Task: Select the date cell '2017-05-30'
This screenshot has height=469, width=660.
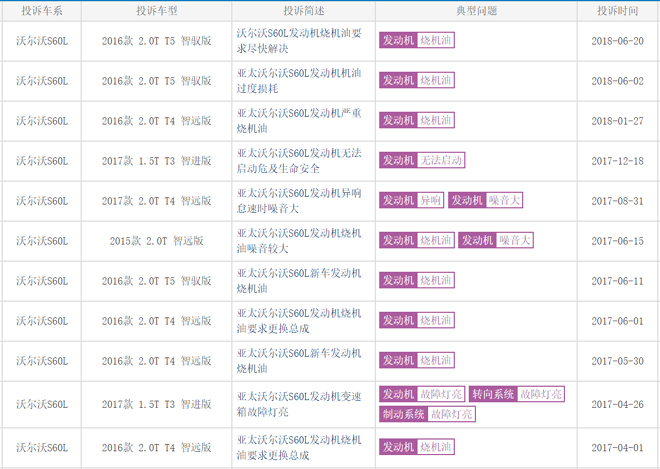Action: pyautogui.click(x=617, y=361)
